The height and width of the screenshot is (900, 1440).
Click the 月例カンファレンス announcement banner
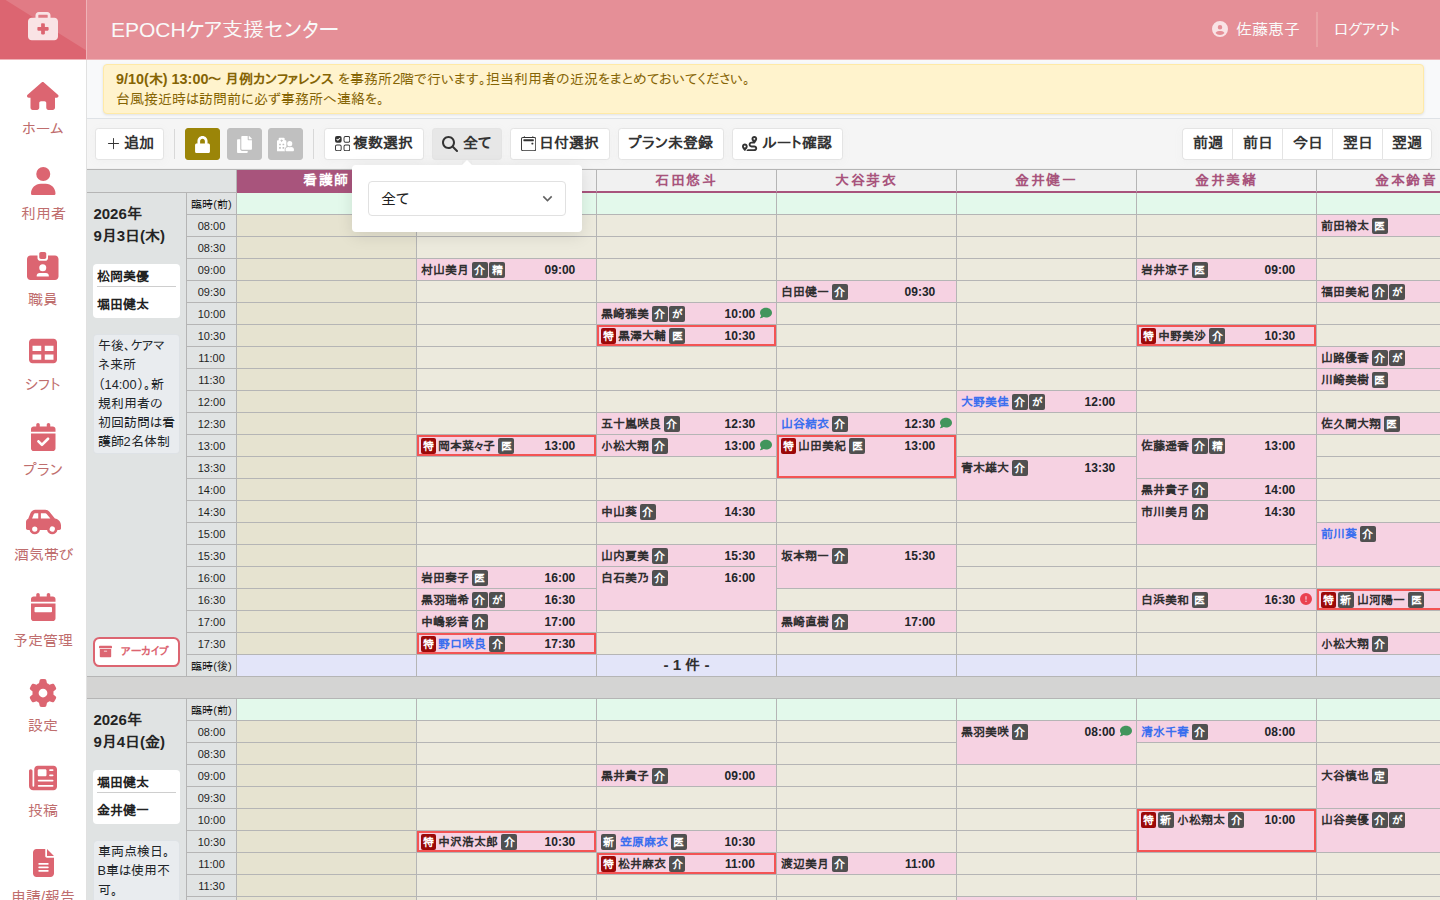point(763,89)
